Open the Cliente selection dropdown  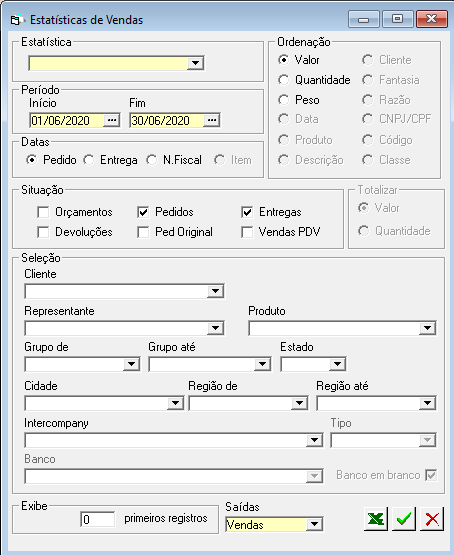(x=215, y=291)
